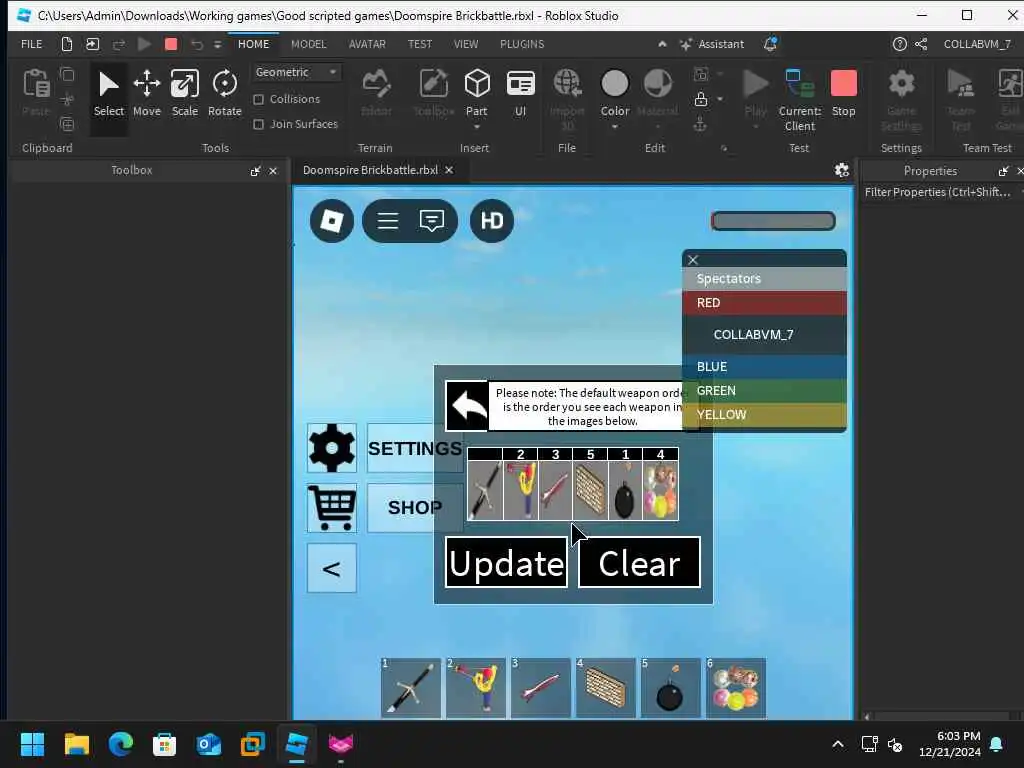The height and width of the screenshot is (768, 1024).
Task: Select the GREEN team row
Action: click(x=764, y=391)
